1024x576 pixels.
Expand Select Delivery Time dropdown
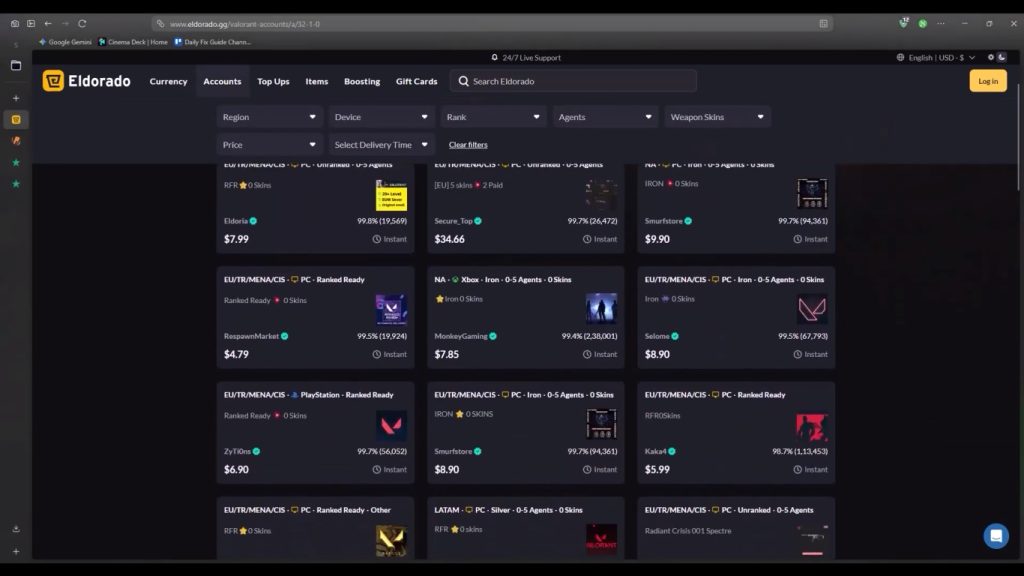coord(381,144)
